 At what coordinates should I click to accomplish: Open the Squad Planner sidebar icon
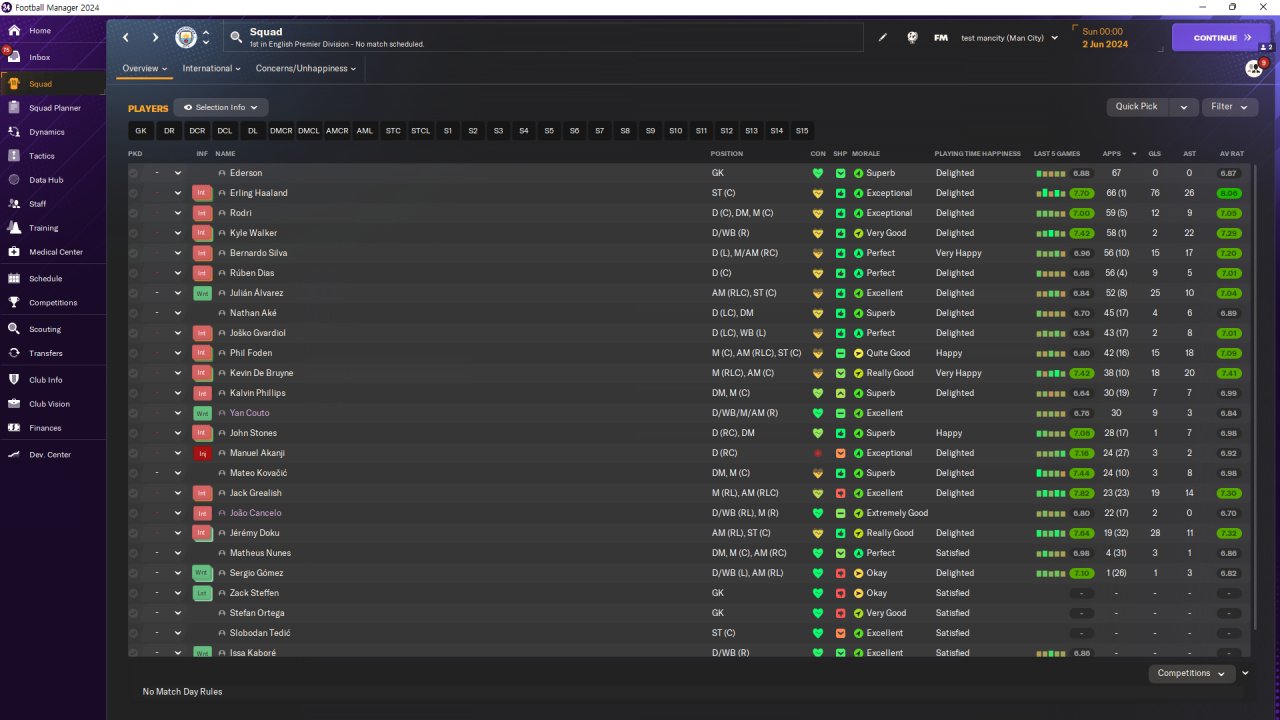(14, 108)
